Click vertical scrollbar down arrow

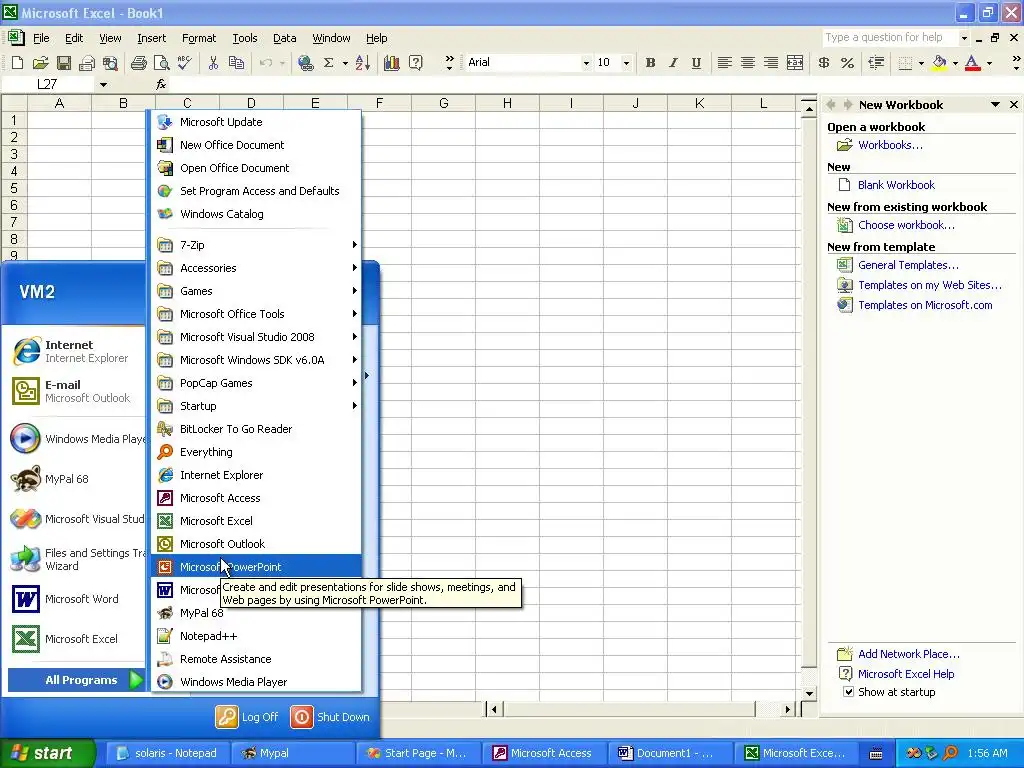pyautogui.click(x=809, y=694)
